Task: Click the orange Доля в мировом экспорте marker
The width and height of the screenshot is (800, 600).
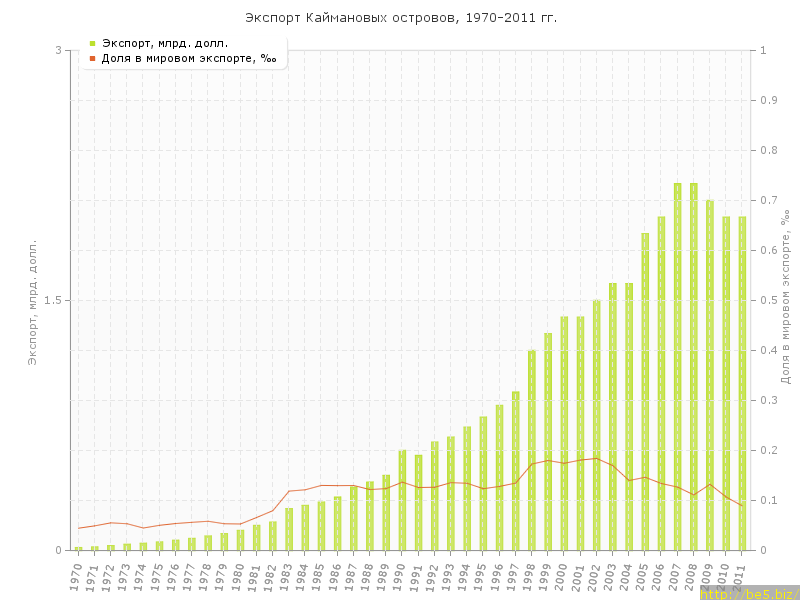Action: [93, 58]
